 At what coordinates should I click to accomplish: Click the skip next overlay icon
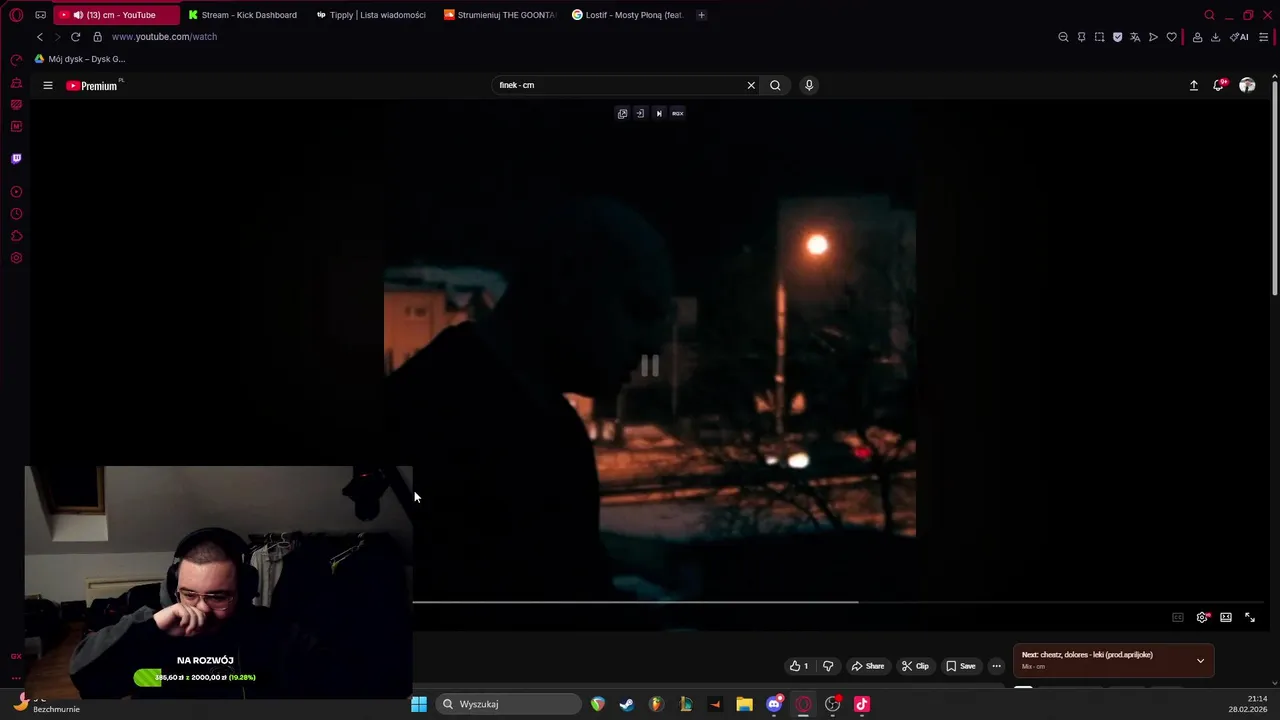tap(658, 113)
